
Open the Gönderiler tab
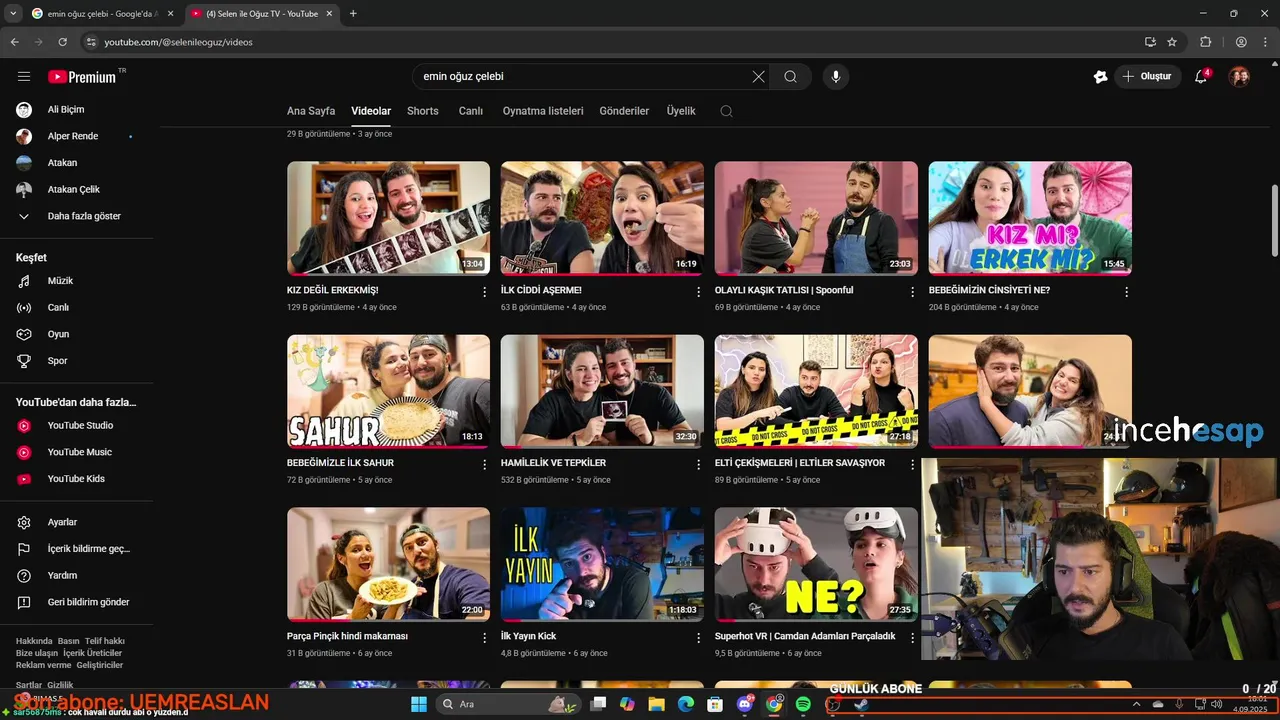[x=624, y=111]
